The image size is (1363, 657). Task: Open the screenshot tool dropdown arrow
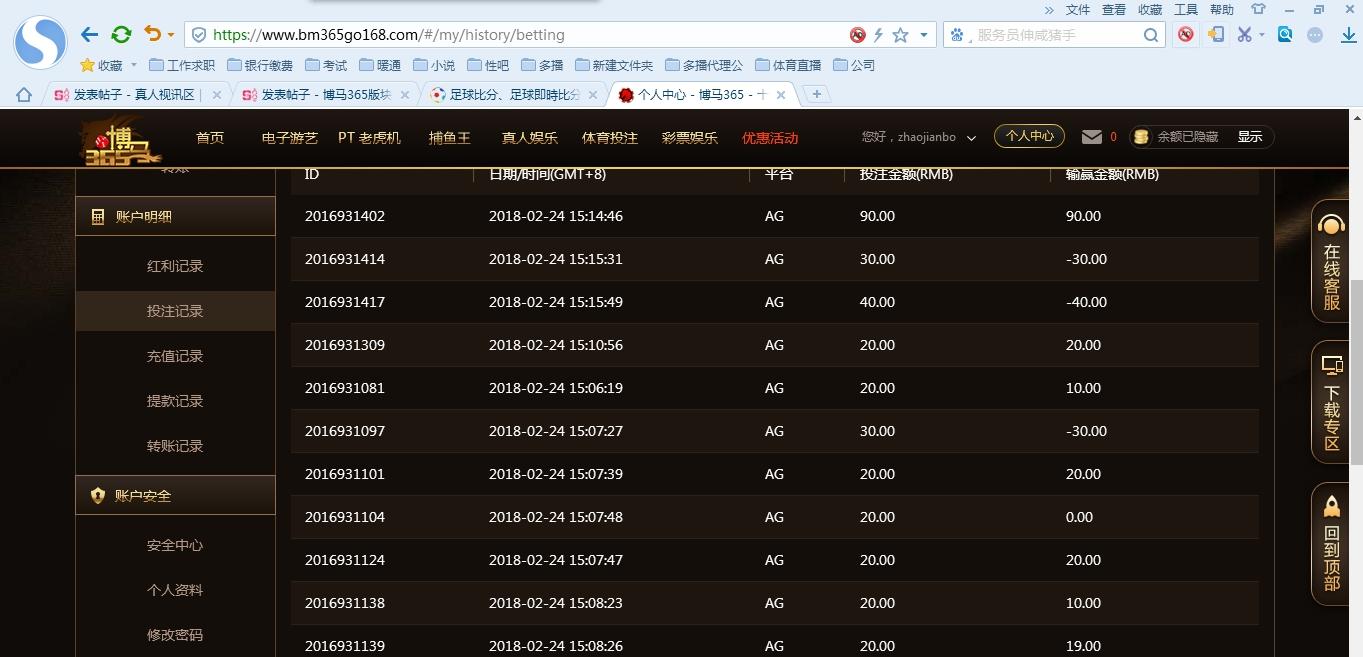[1261, 35]
